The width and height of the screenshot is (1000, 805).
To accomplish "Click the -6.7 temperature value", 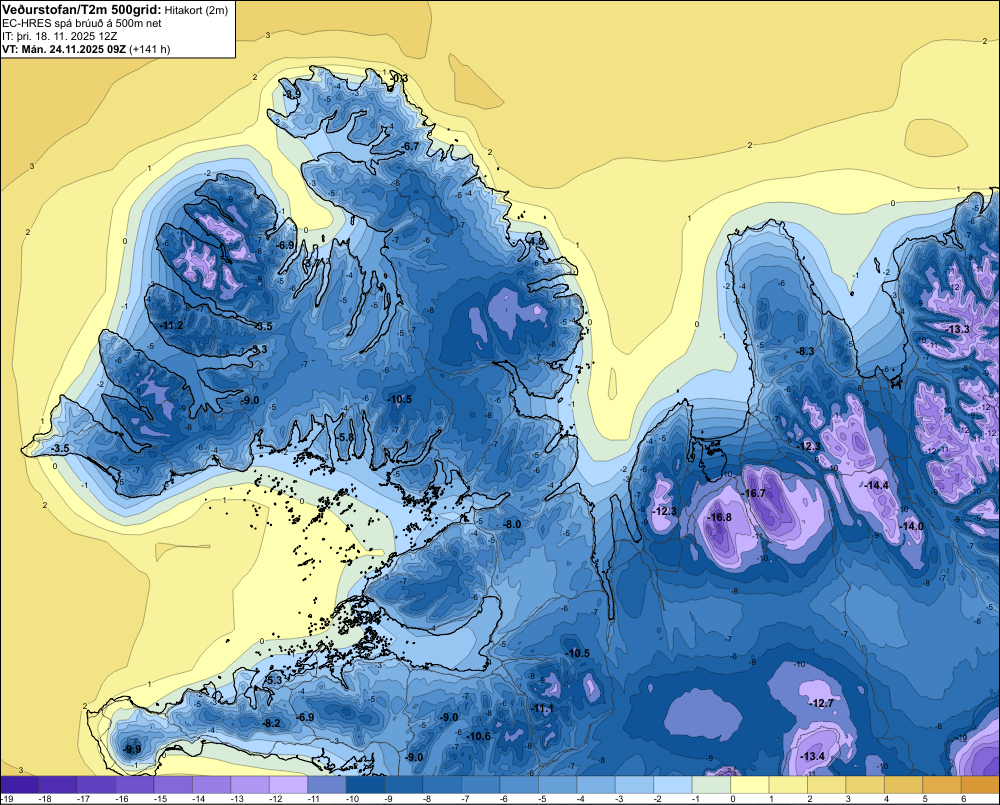I will pyautogui.click(x=411, y=146).
